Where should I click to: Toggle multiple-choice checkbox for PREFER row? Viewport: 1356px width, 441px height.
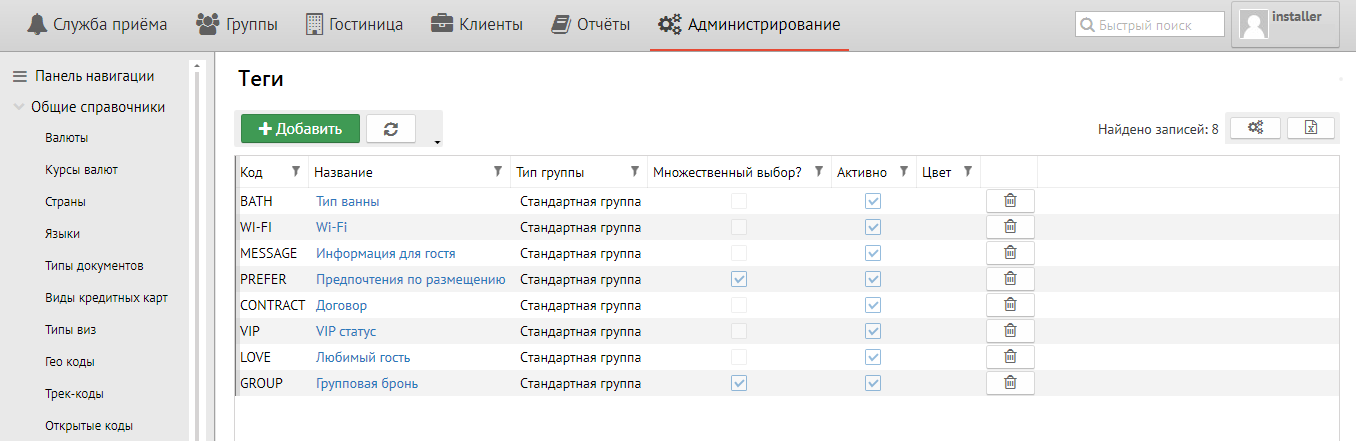pos(739,279)
